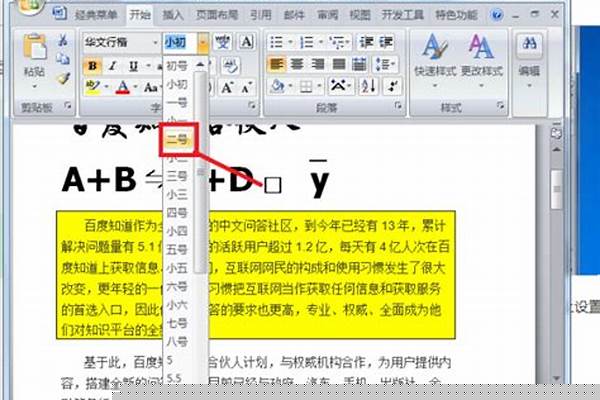Open the underline style arrow
The width and height of the screenshot is (600, 400).
148,66
